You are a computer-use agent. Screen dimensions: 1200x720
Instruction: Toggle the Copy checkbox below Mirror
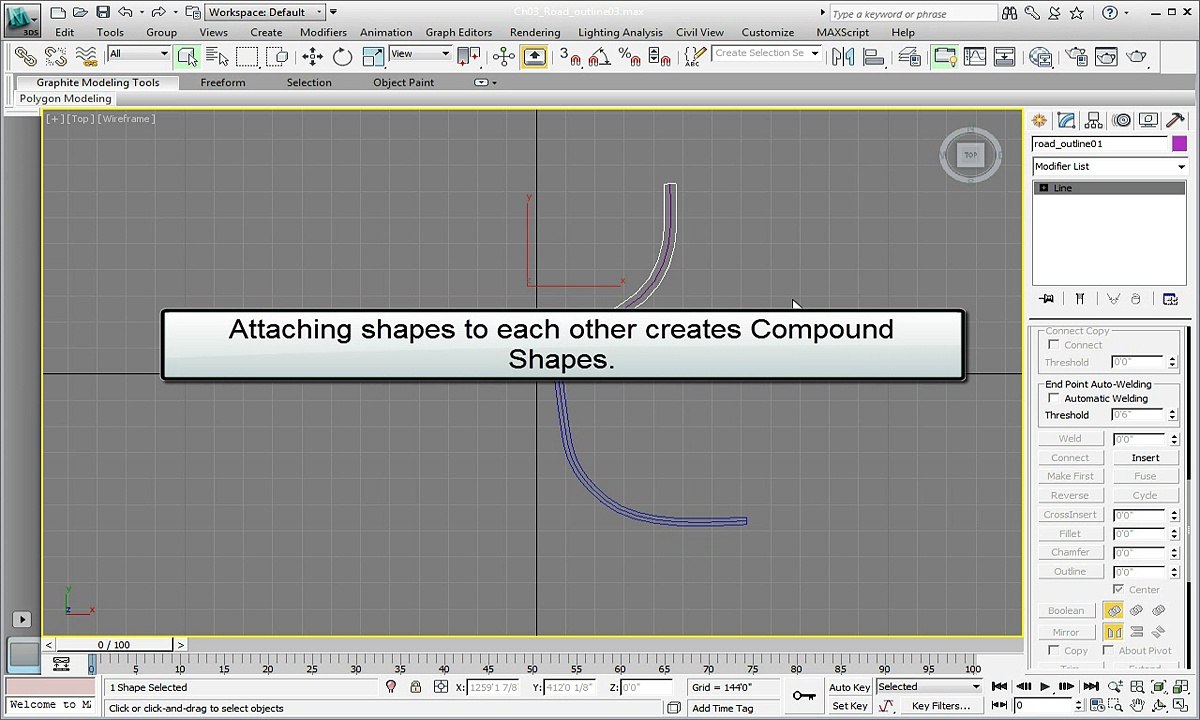[x=1054, y=650]
